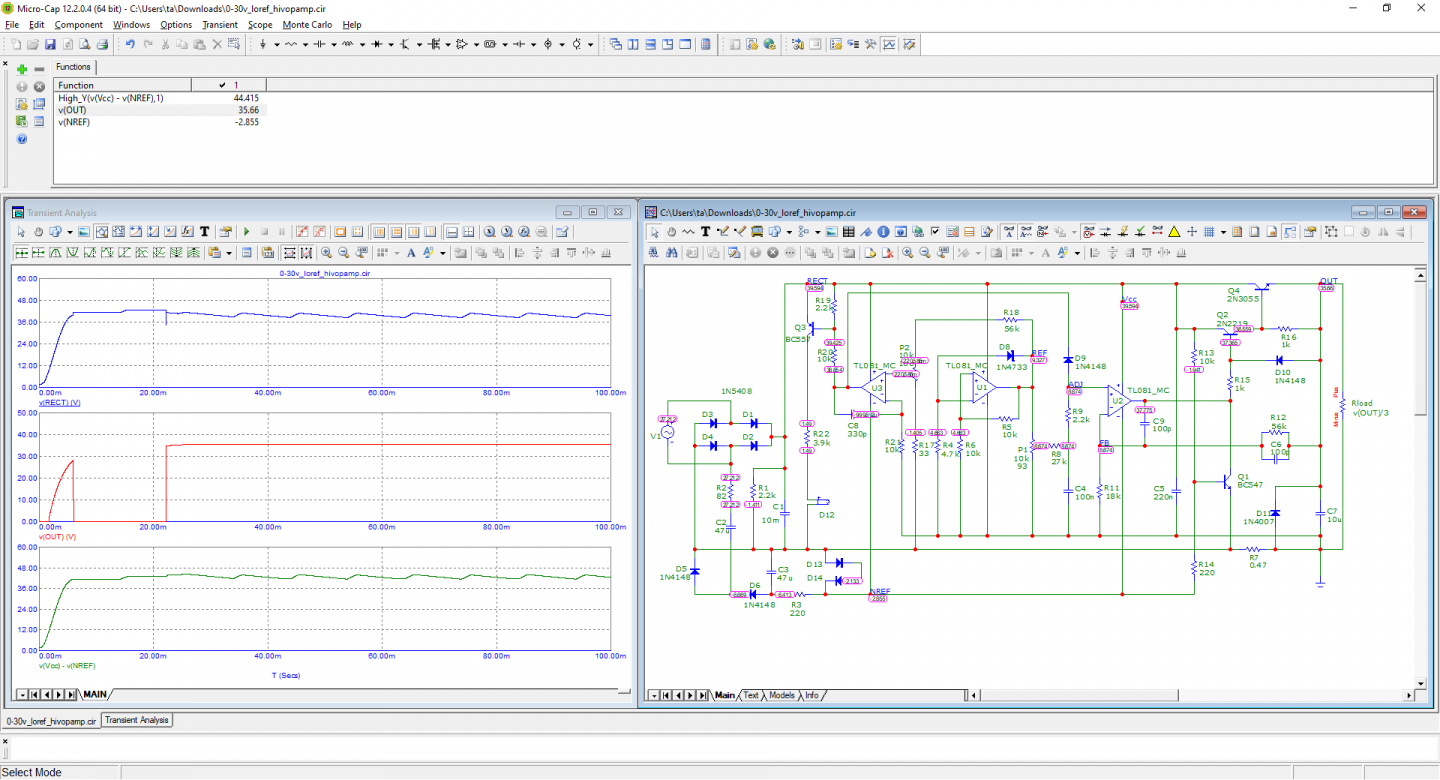This screenshot has width=1440, height=780.
Task: Click the zoom-in magnifier in schematic toolbar
Action: coord(907,253)
